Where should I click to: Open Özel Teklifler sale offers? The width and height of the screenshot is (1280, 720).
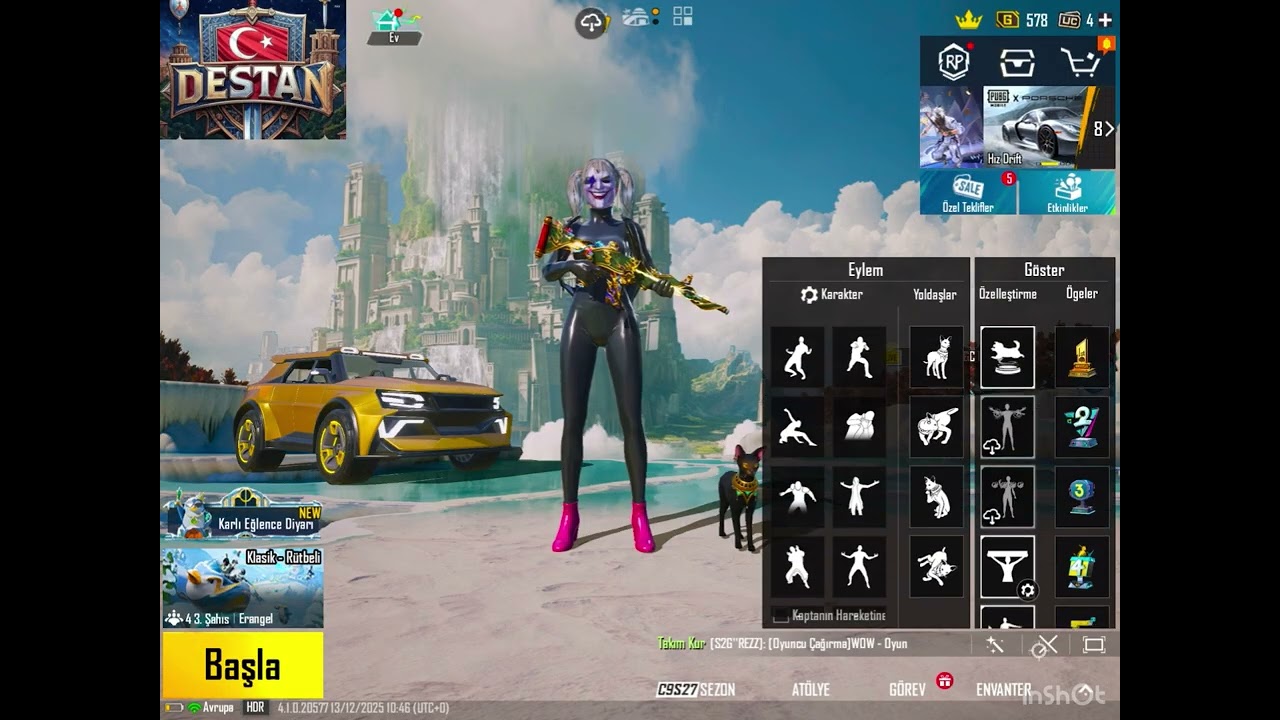click(x=968, y=193)
